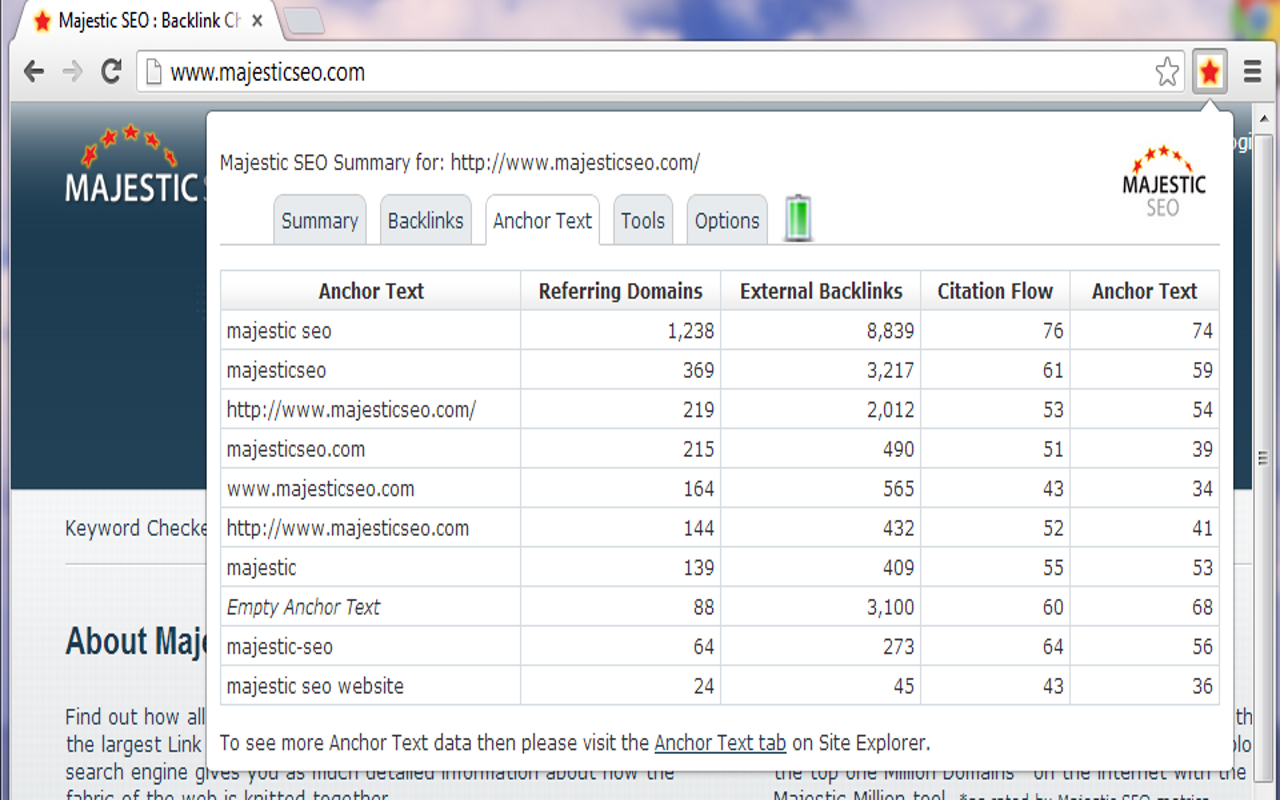Click the Majestic SEO logo in popup
The image size is (1280, 800).
[x=1164, y=181]
